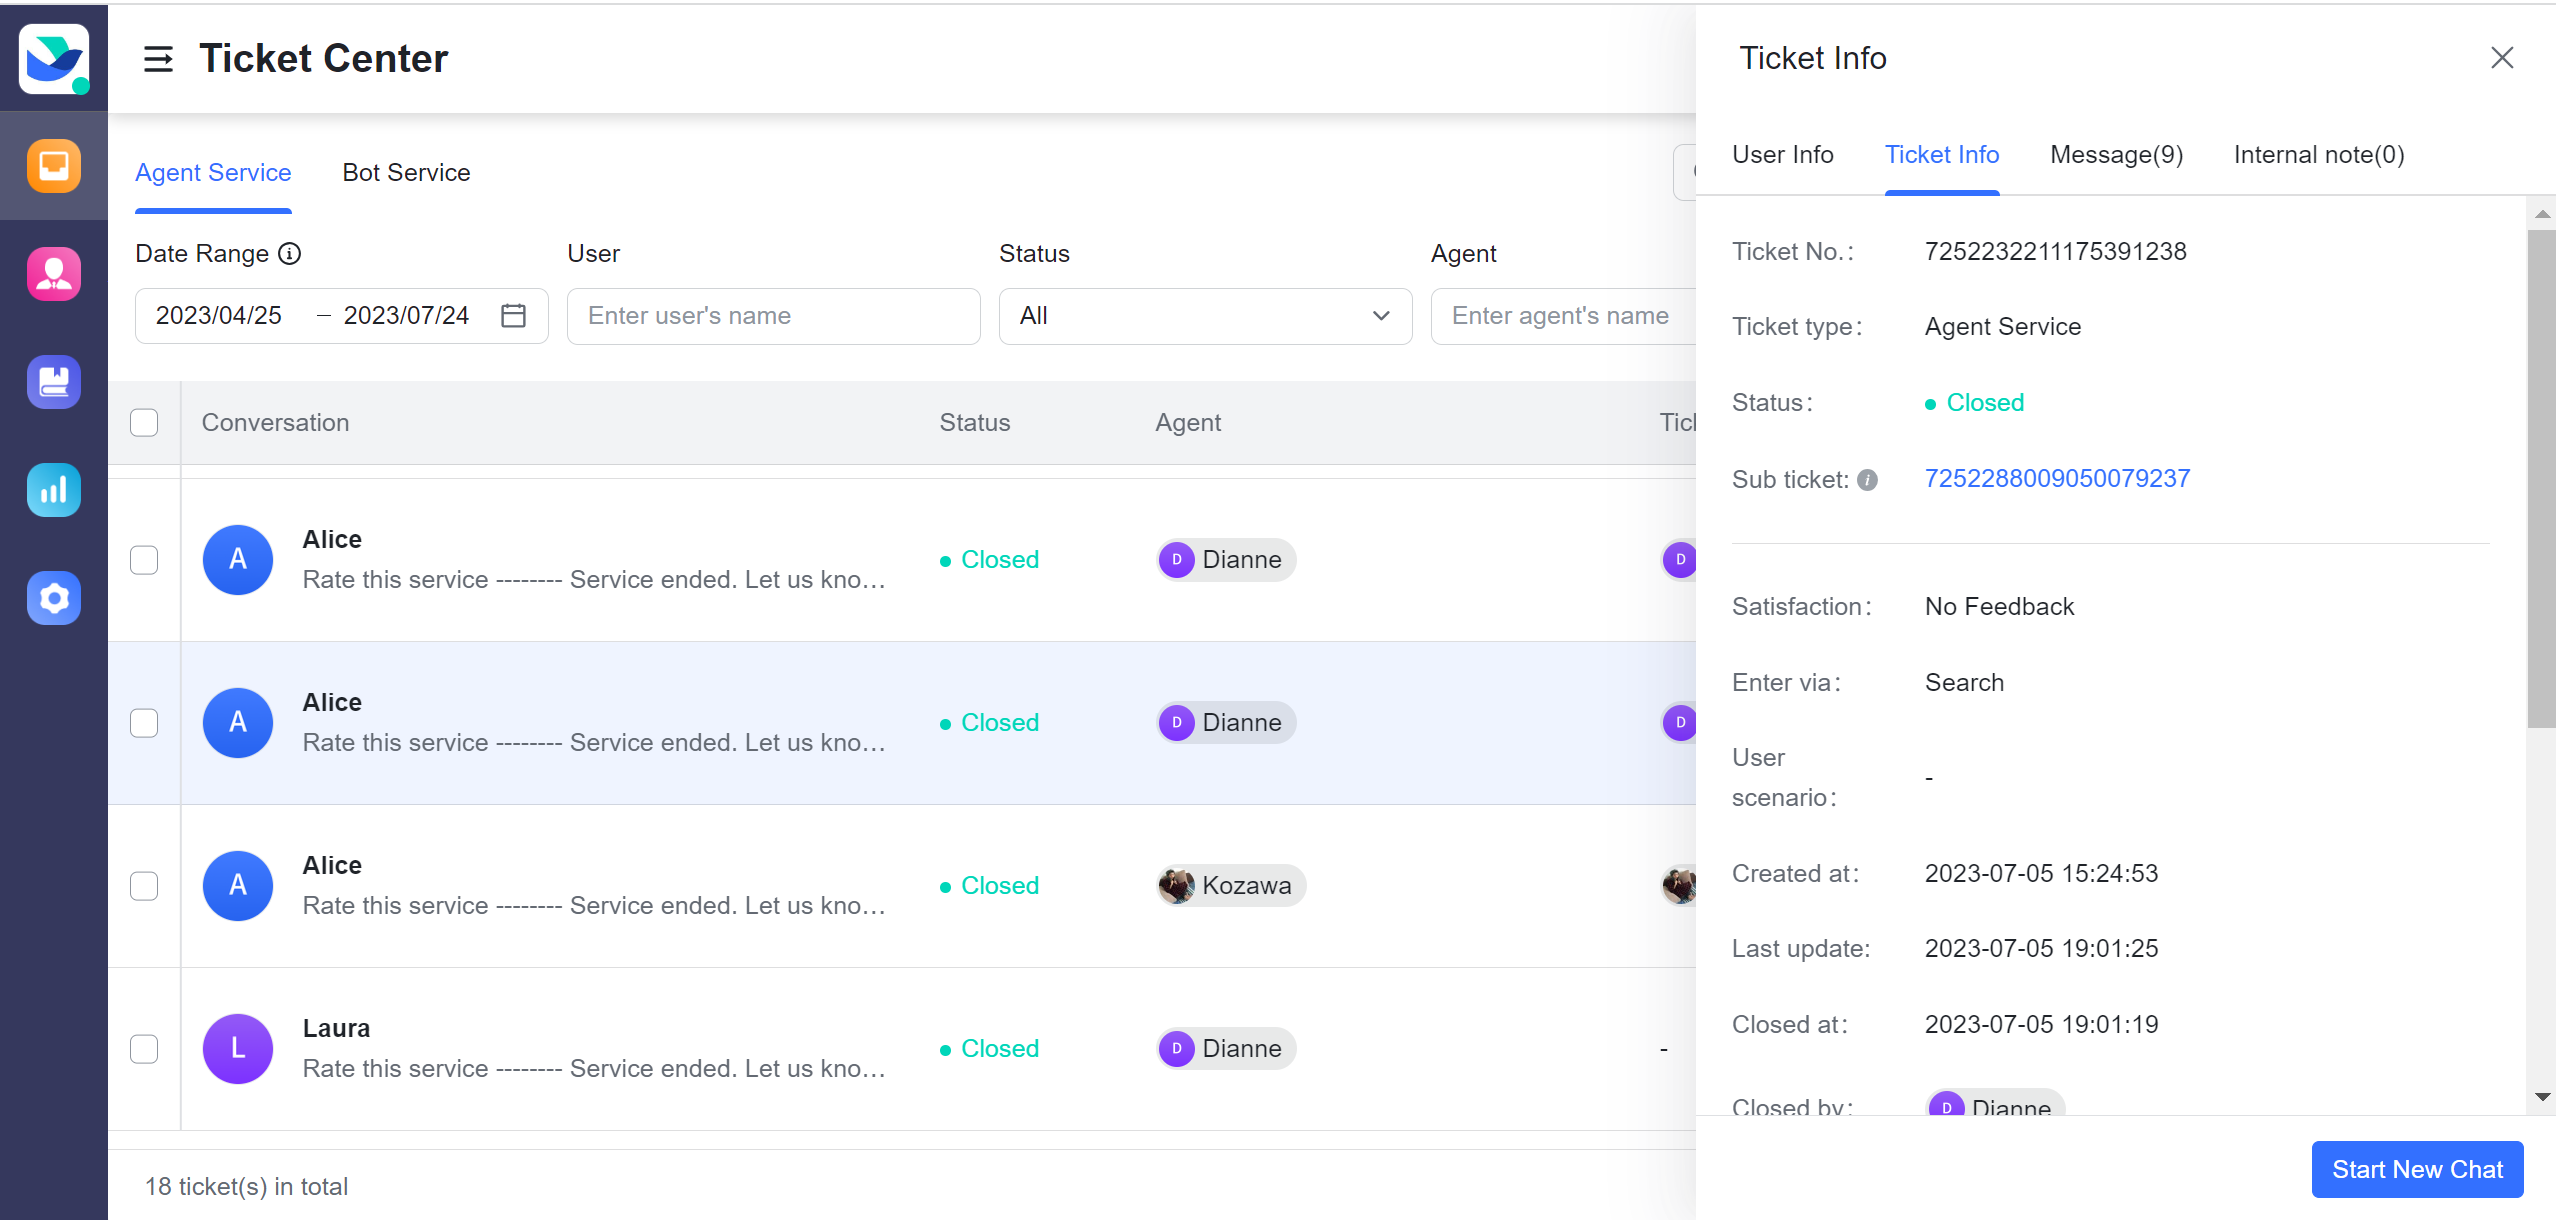Switch to the User Info tab
This screenshot has width=2556, height=1220.
(1782, 155)
